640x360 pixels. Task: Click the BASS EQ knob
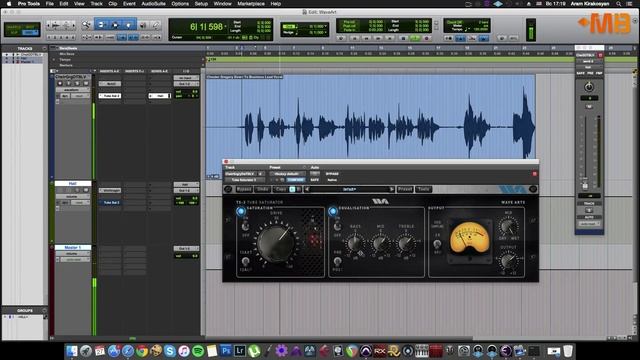[x=355, y=244]
